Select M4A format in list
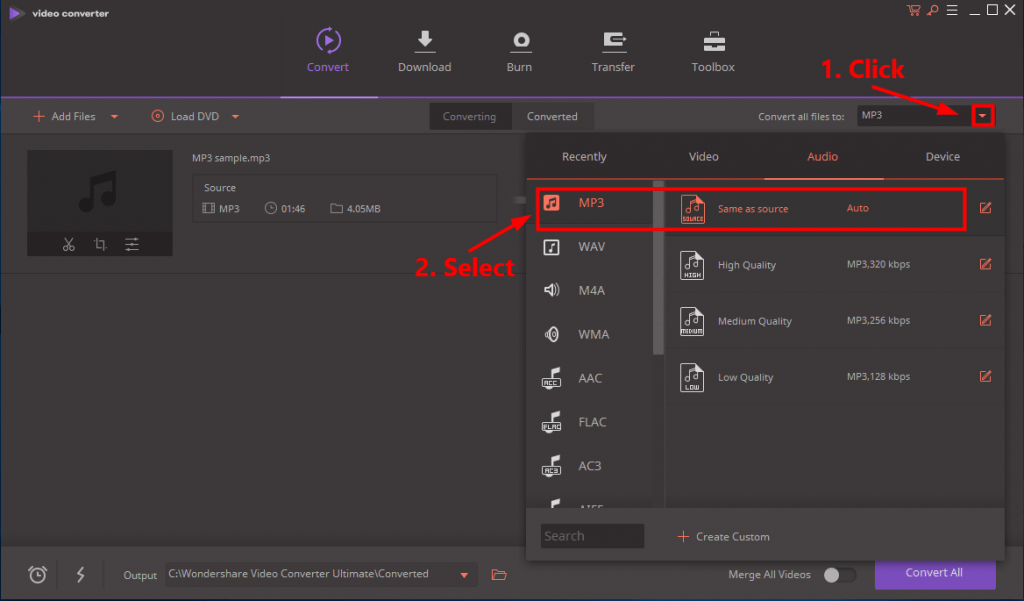Image resolution: width=1024 pixels, height=601 pixels. [x=590, y=291]
